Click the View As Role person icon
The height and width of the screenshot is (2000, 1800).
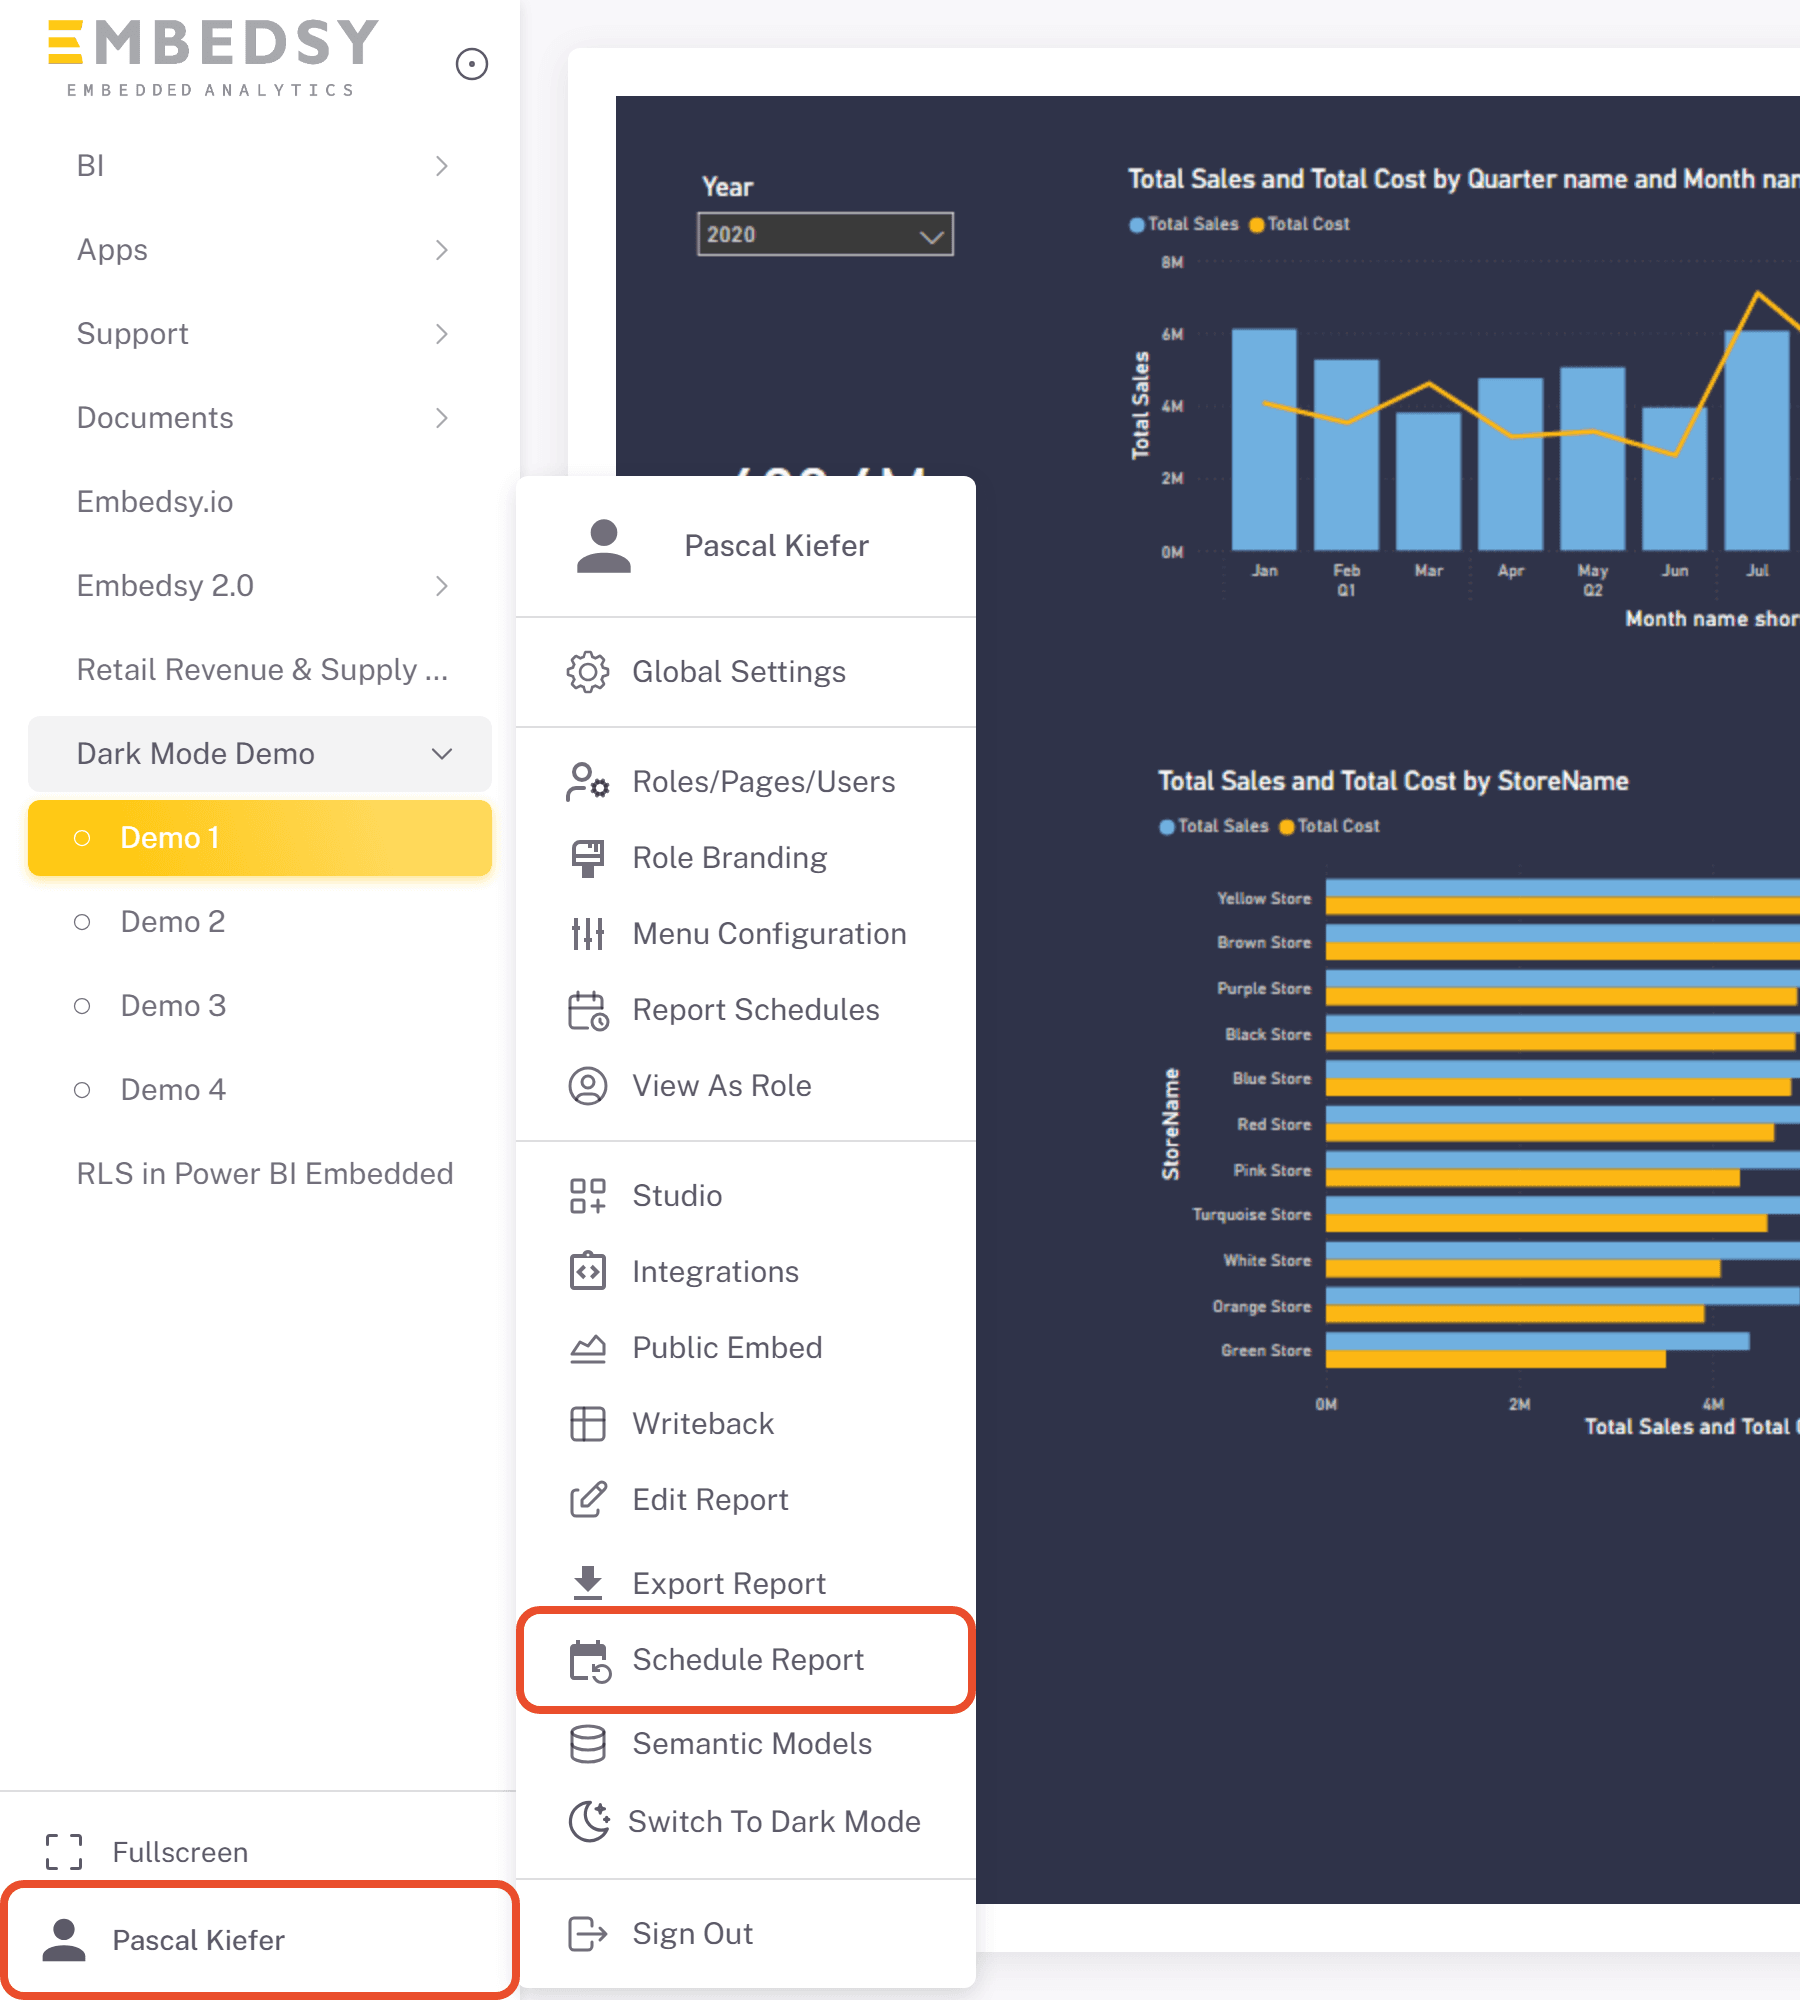pos(588,1086)
